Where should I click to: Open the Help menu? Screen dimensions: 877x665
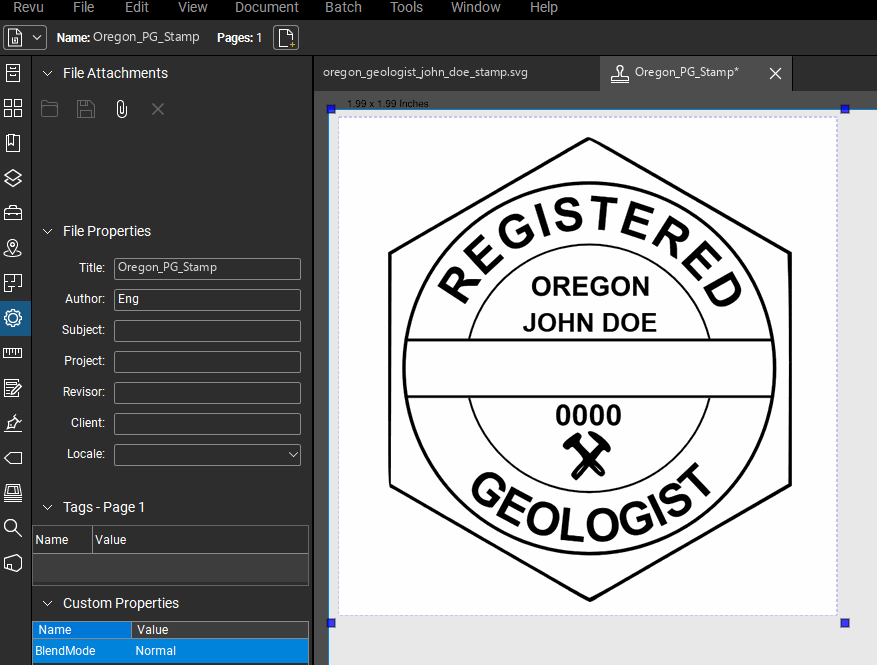pos(544,7)
